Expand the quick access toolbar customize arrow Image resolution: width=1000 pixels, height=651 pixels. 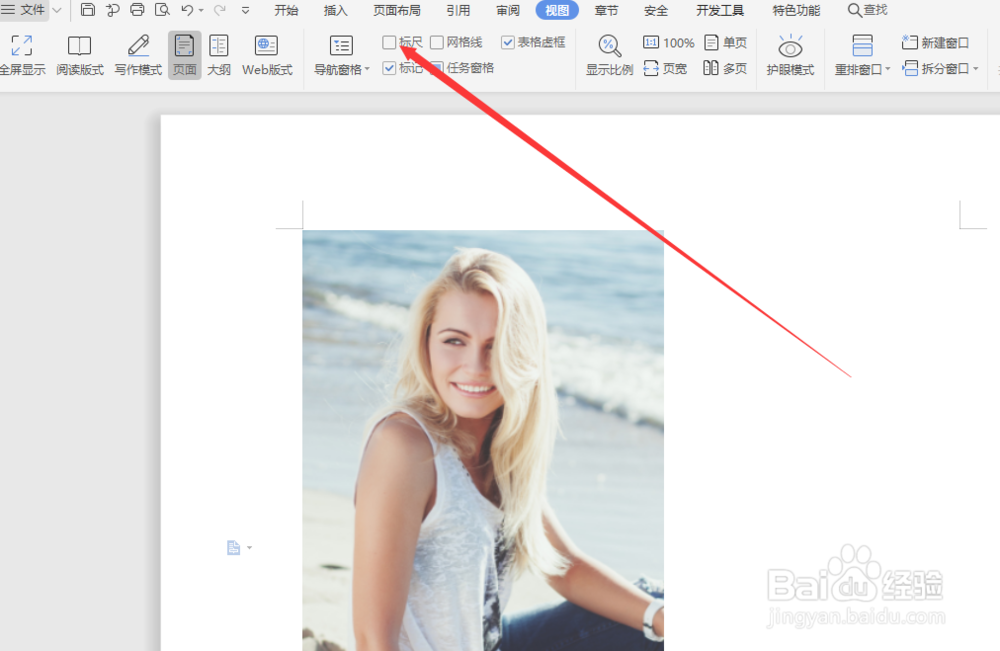246,11
